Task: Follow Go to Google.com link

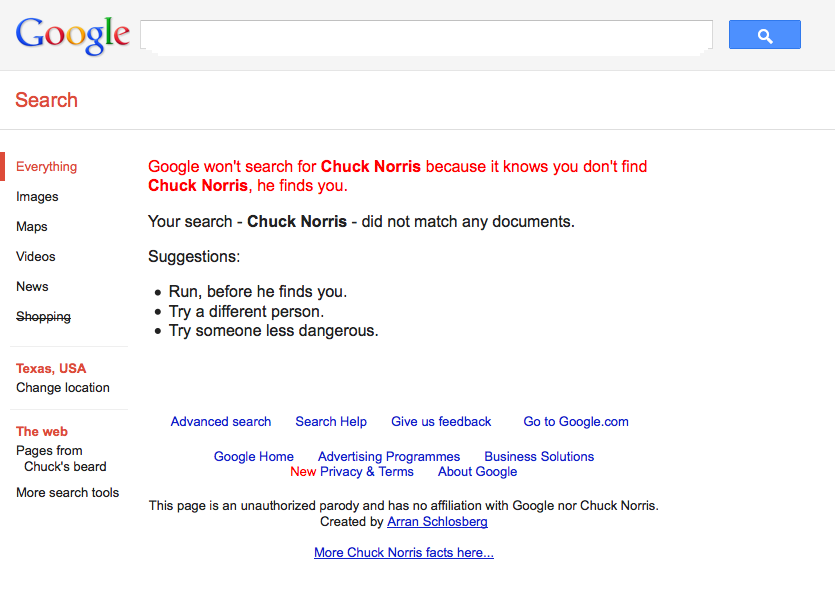Action: tap(576, 422)
